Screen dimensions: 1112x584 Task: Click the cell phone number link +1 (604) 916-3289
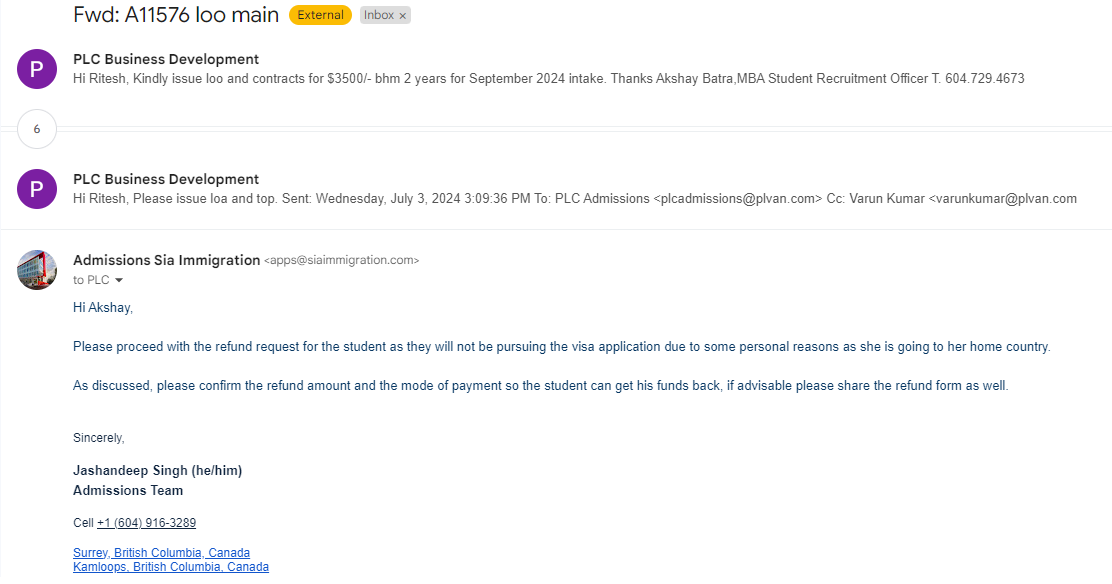(146, 523)
